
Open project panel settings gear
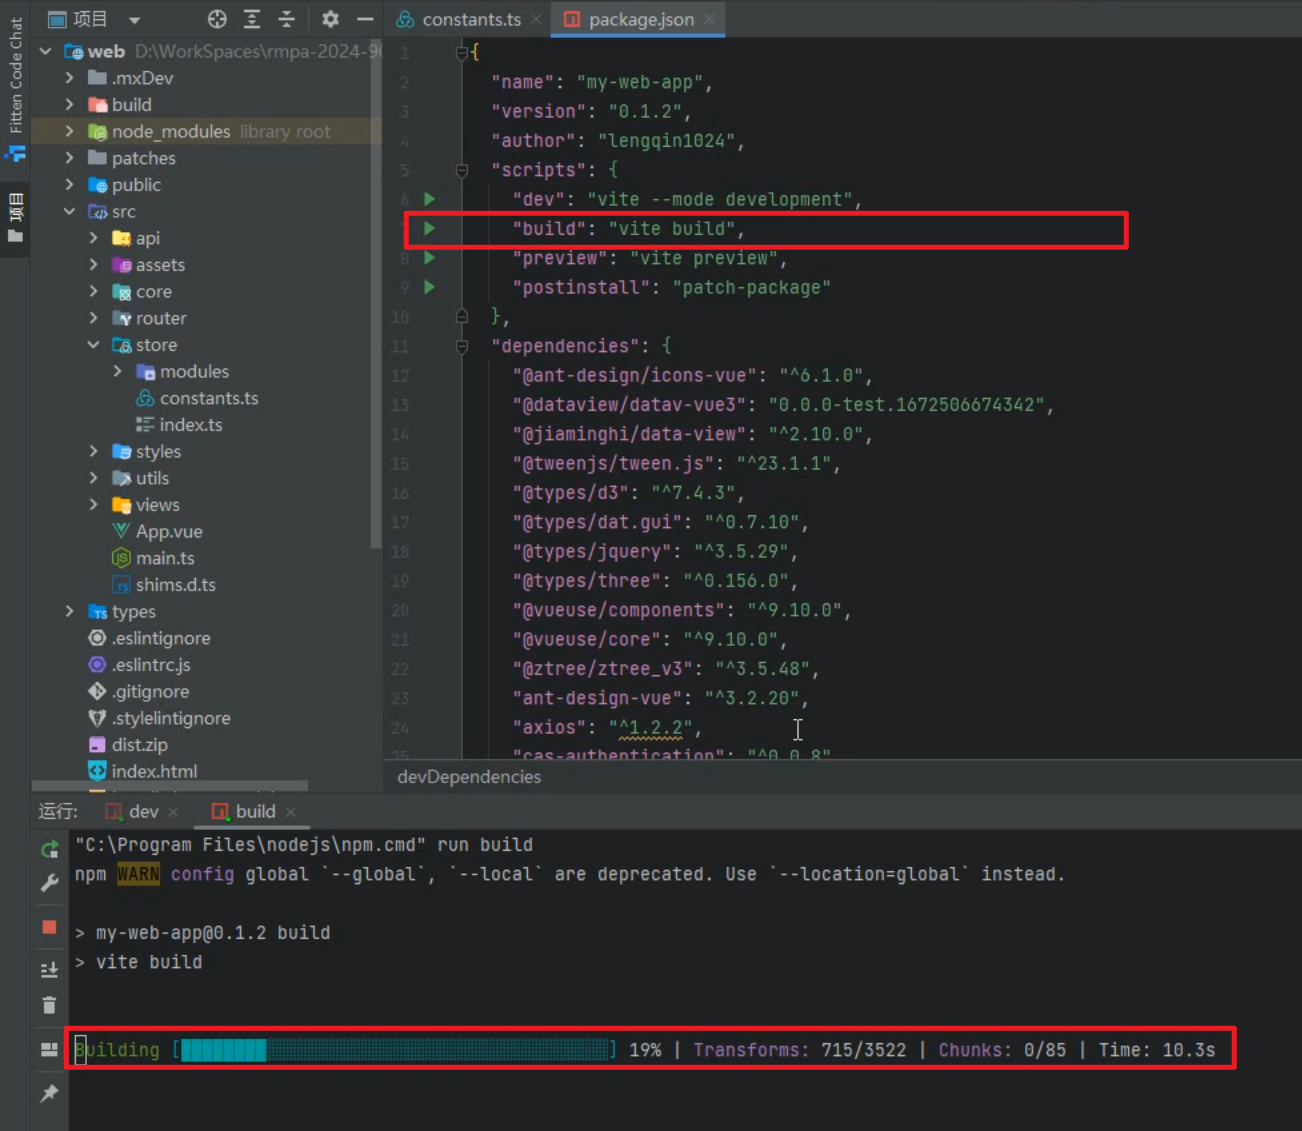[330, 19]
